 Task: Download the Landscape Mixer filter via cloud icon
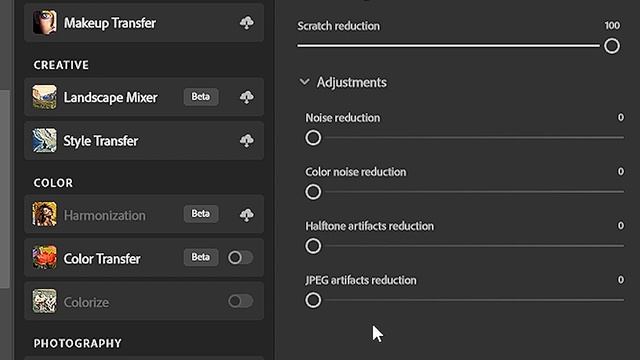point(247,97)
